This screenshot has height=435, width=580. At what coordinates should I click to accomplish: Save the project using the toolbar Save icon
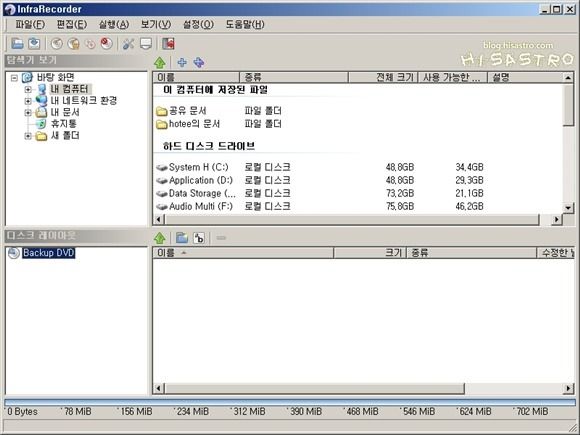click(34, 44)
